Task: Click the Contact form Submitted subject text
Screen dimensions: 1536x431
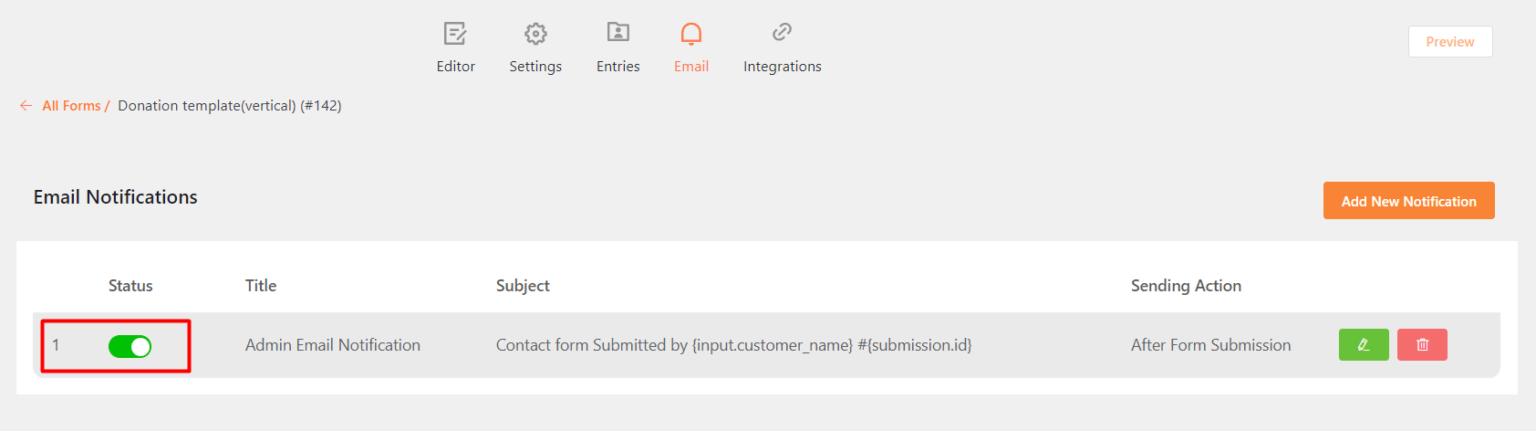Action: pyautogui.click(x=734, y=345)
